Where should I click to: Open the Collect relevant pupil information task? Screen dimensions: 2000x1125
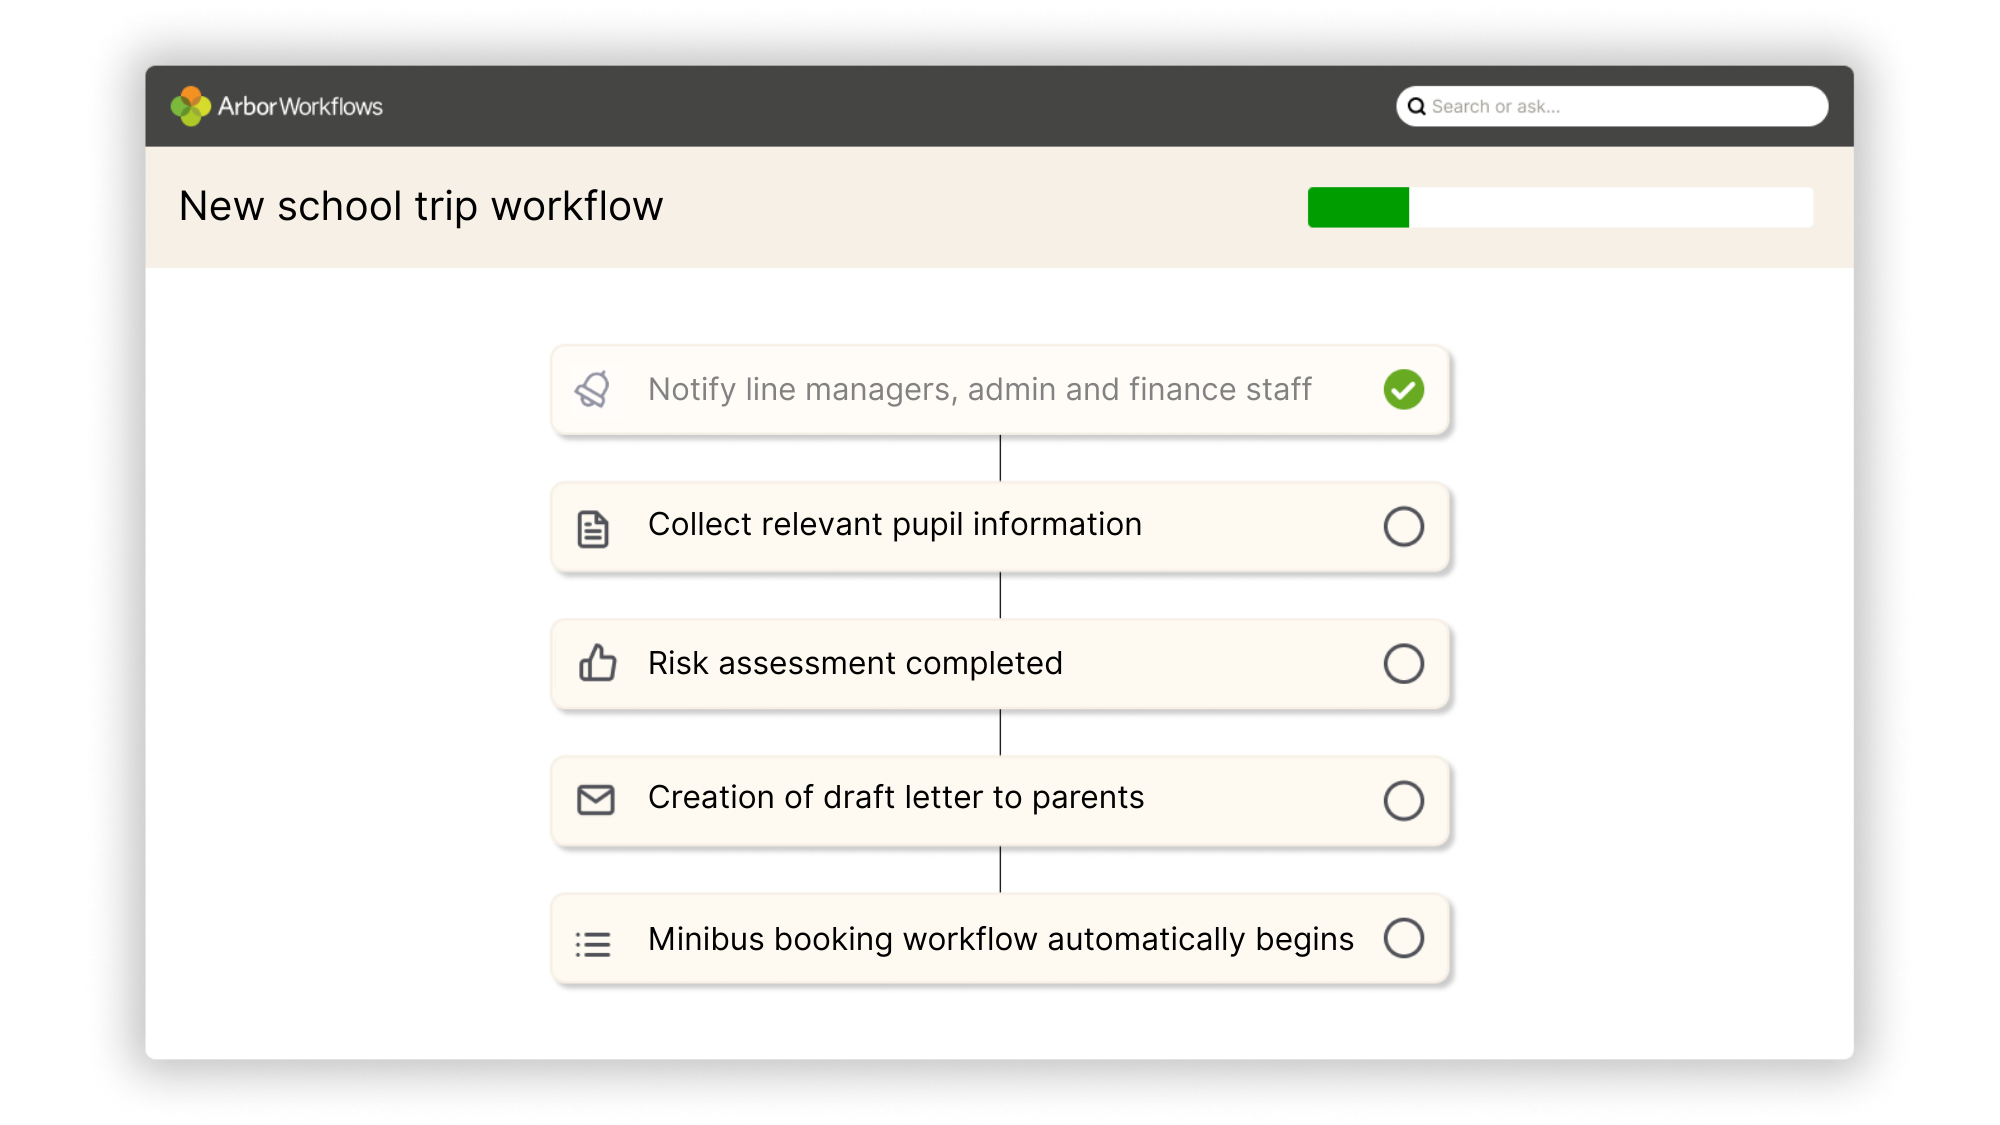(x=894, y=524)
